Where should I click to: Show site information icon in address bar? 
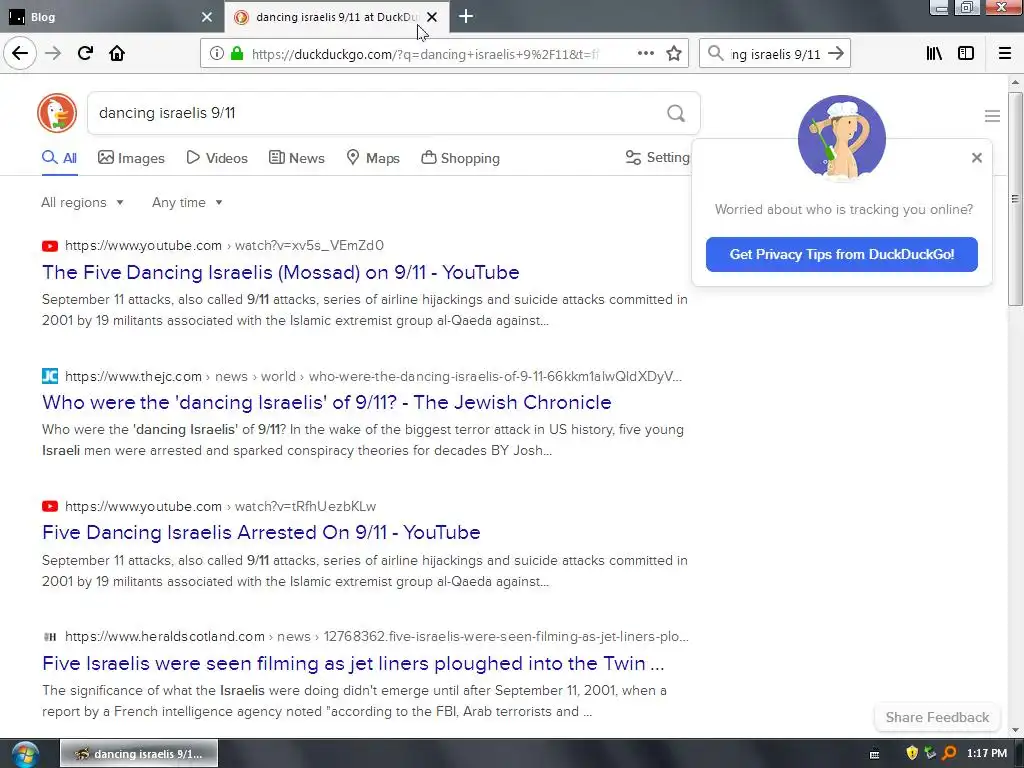point(216,54)
